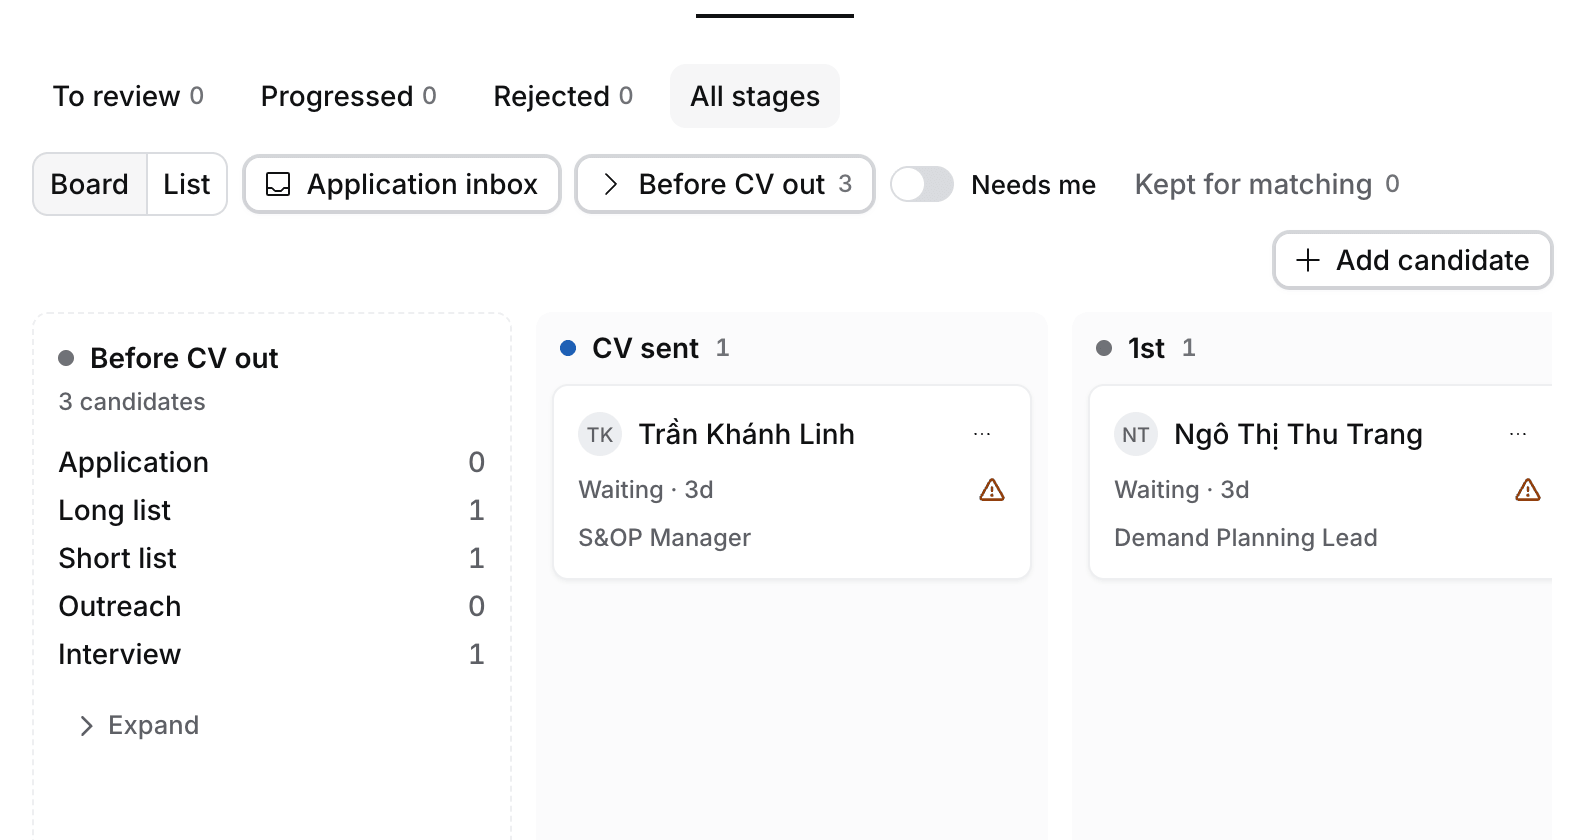Click the S&OP Manager job title

664,538
